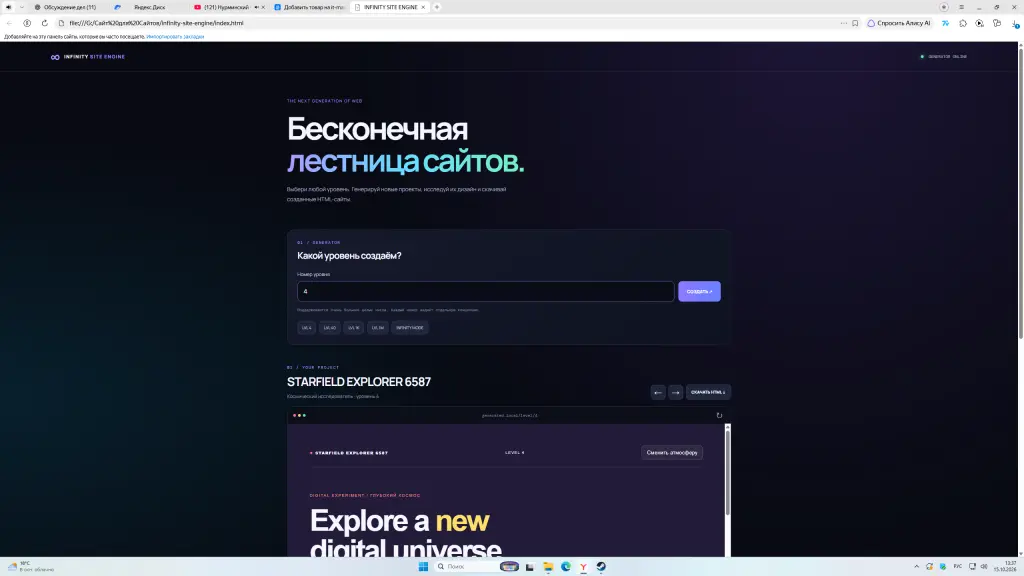
Task: Click the STARFIELD EXPLORER 6587 project title
Action: [x=359, y=382]
